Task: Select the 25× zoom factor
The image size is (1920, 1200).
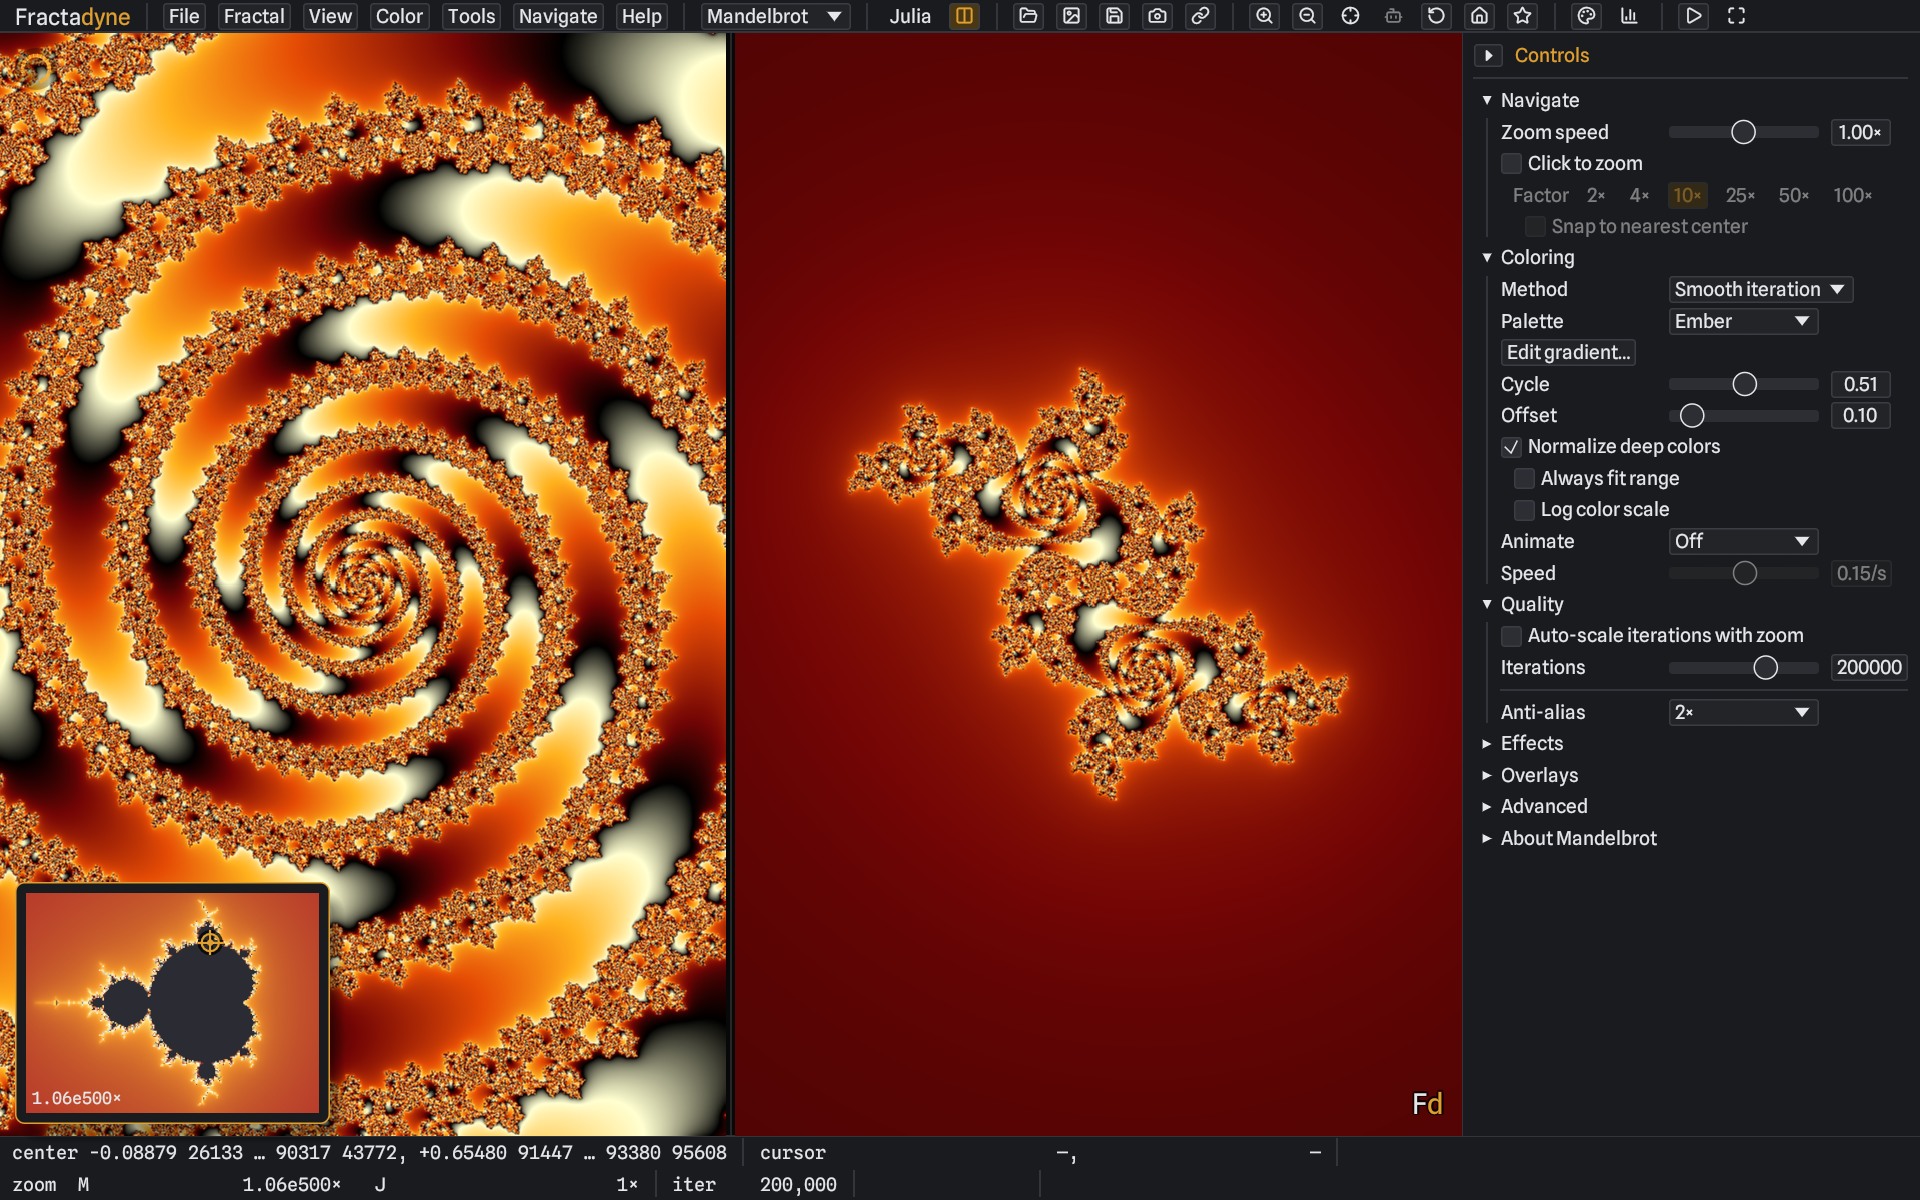Action: [1740, 195]
